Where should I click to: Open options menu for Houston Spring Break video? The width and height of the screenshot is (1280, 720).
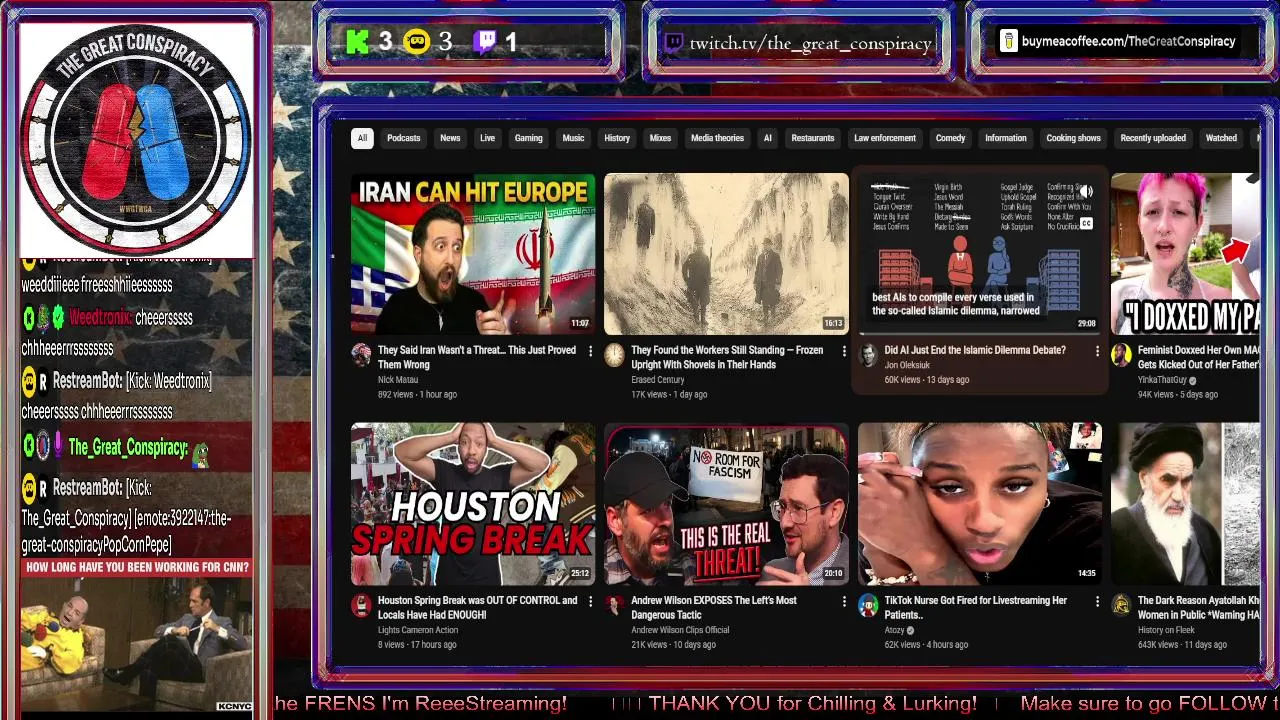(590, 601)
